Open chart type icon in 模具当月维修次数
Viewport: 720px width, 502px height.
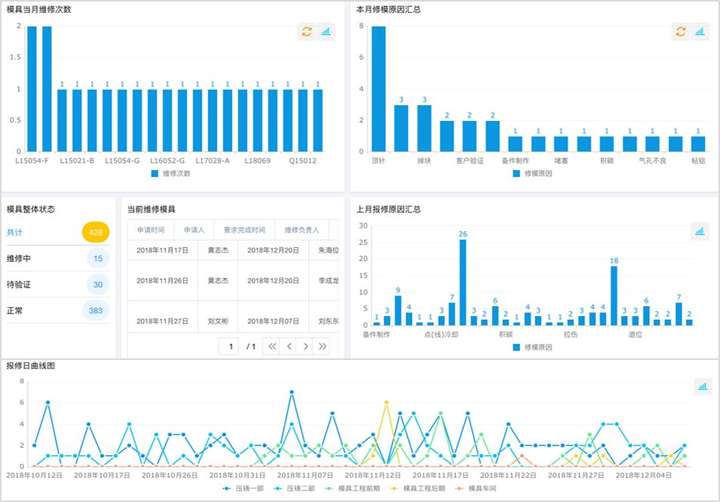coord(326,31)
